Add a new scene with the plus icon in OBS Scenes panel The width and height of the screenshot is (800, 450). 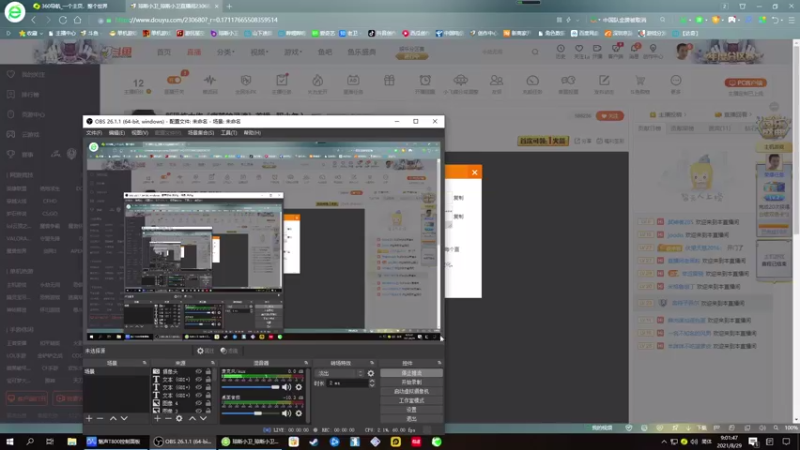pos(89,418)
